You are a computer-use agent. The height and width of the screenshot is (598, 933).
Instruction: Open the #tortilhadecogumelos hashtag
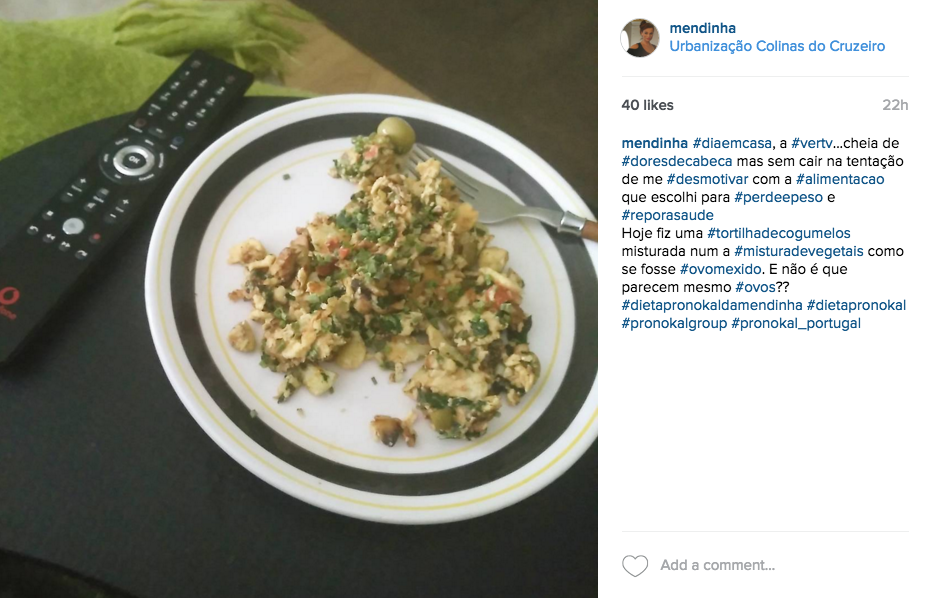pyautogui.click(x=778, y=233)
